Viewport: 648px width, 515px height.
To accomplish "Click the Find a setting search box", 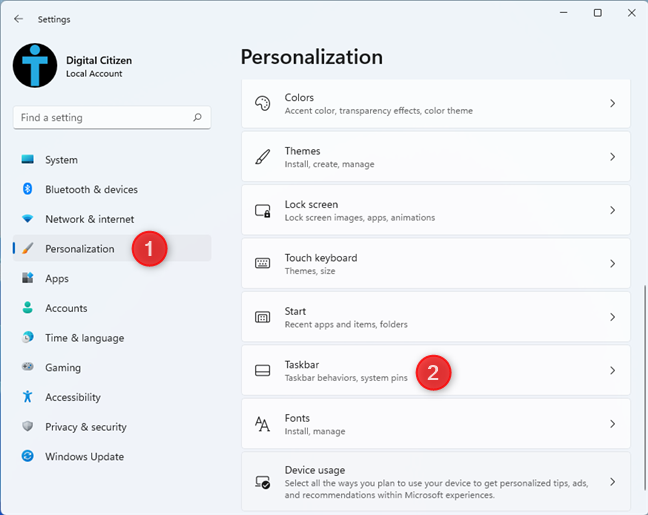I will point(112,117).
